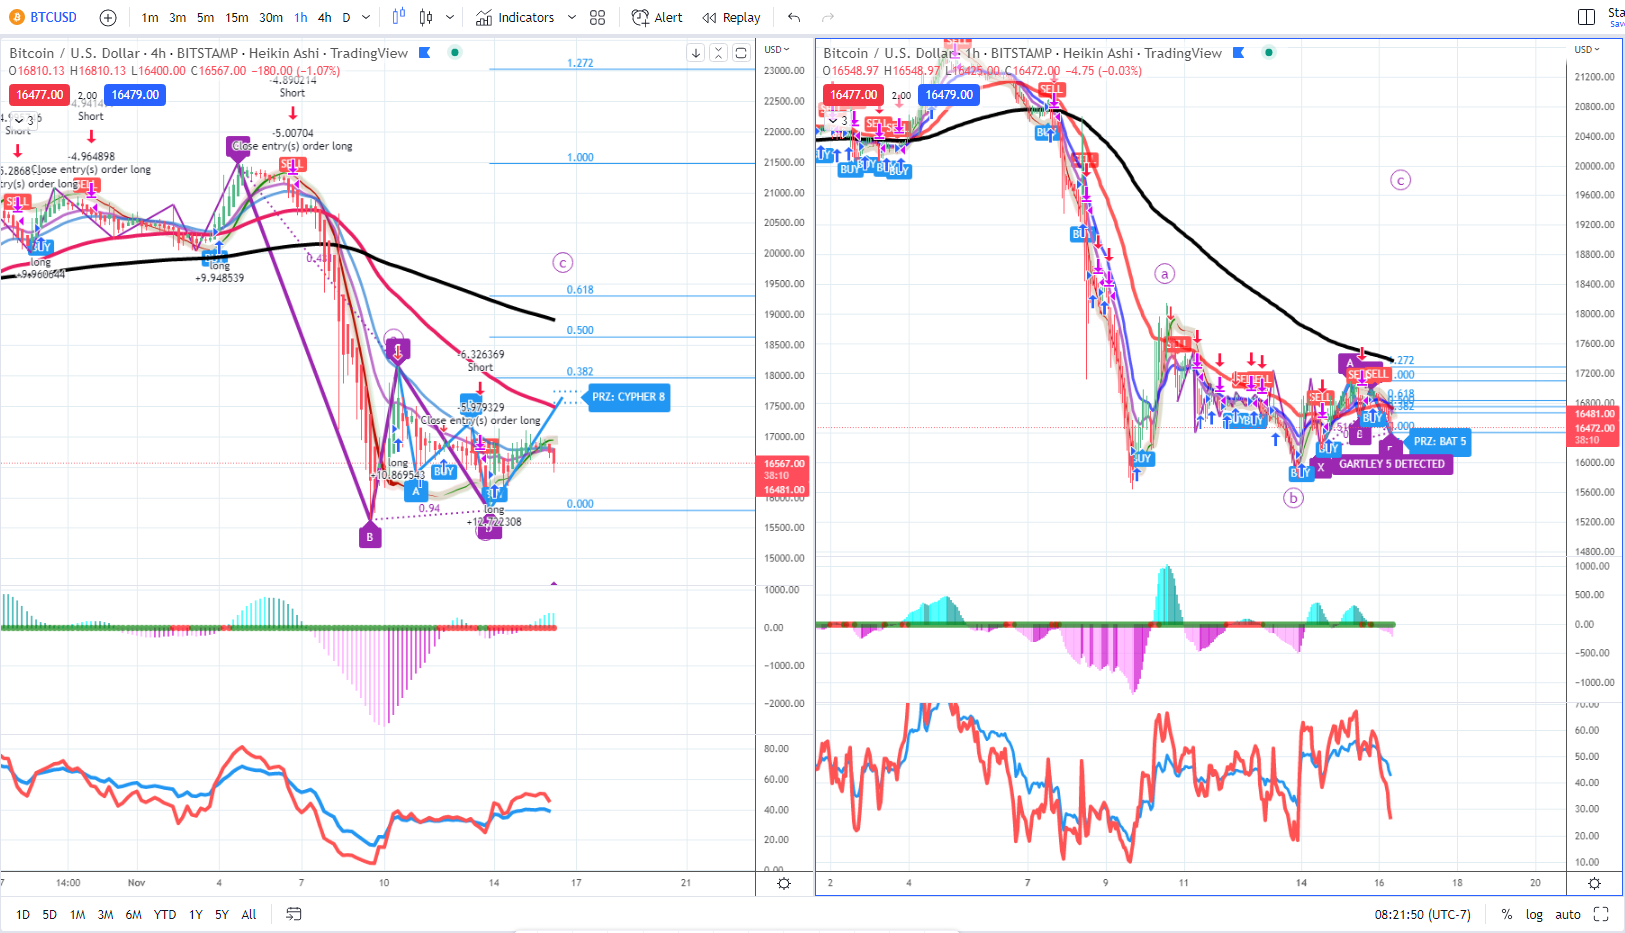This screenshot has height=933, width=1625.
Task: Click the red 16477.00 sell button on 4h chart
Action: (39, 95)
